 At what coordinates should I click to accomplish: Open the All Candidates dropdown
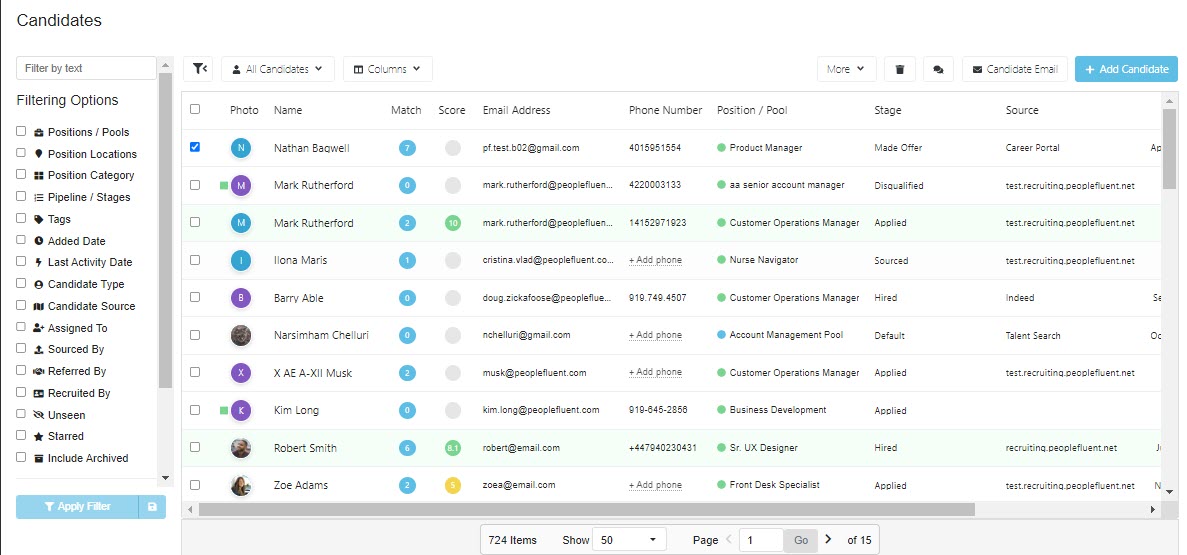278,69
